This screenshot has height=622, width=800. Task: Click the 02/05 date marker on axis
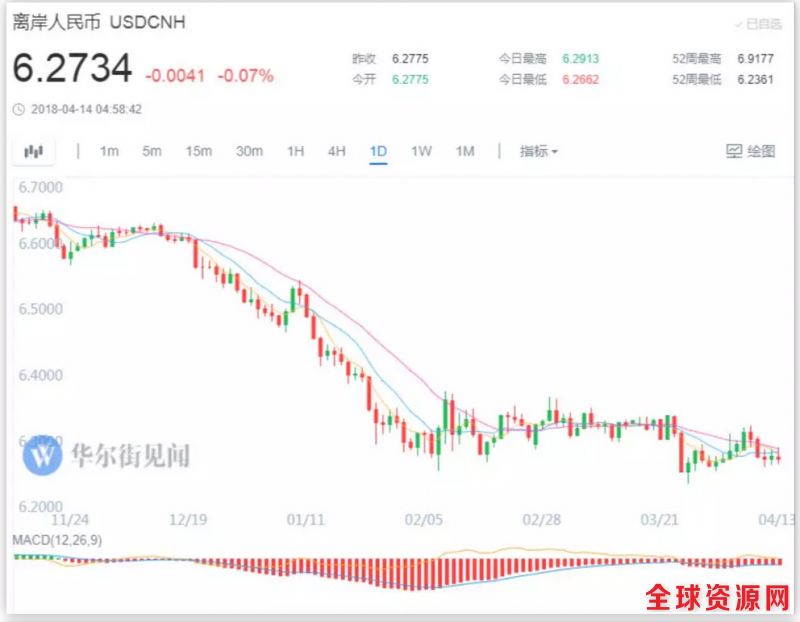[x=423, y=520]
